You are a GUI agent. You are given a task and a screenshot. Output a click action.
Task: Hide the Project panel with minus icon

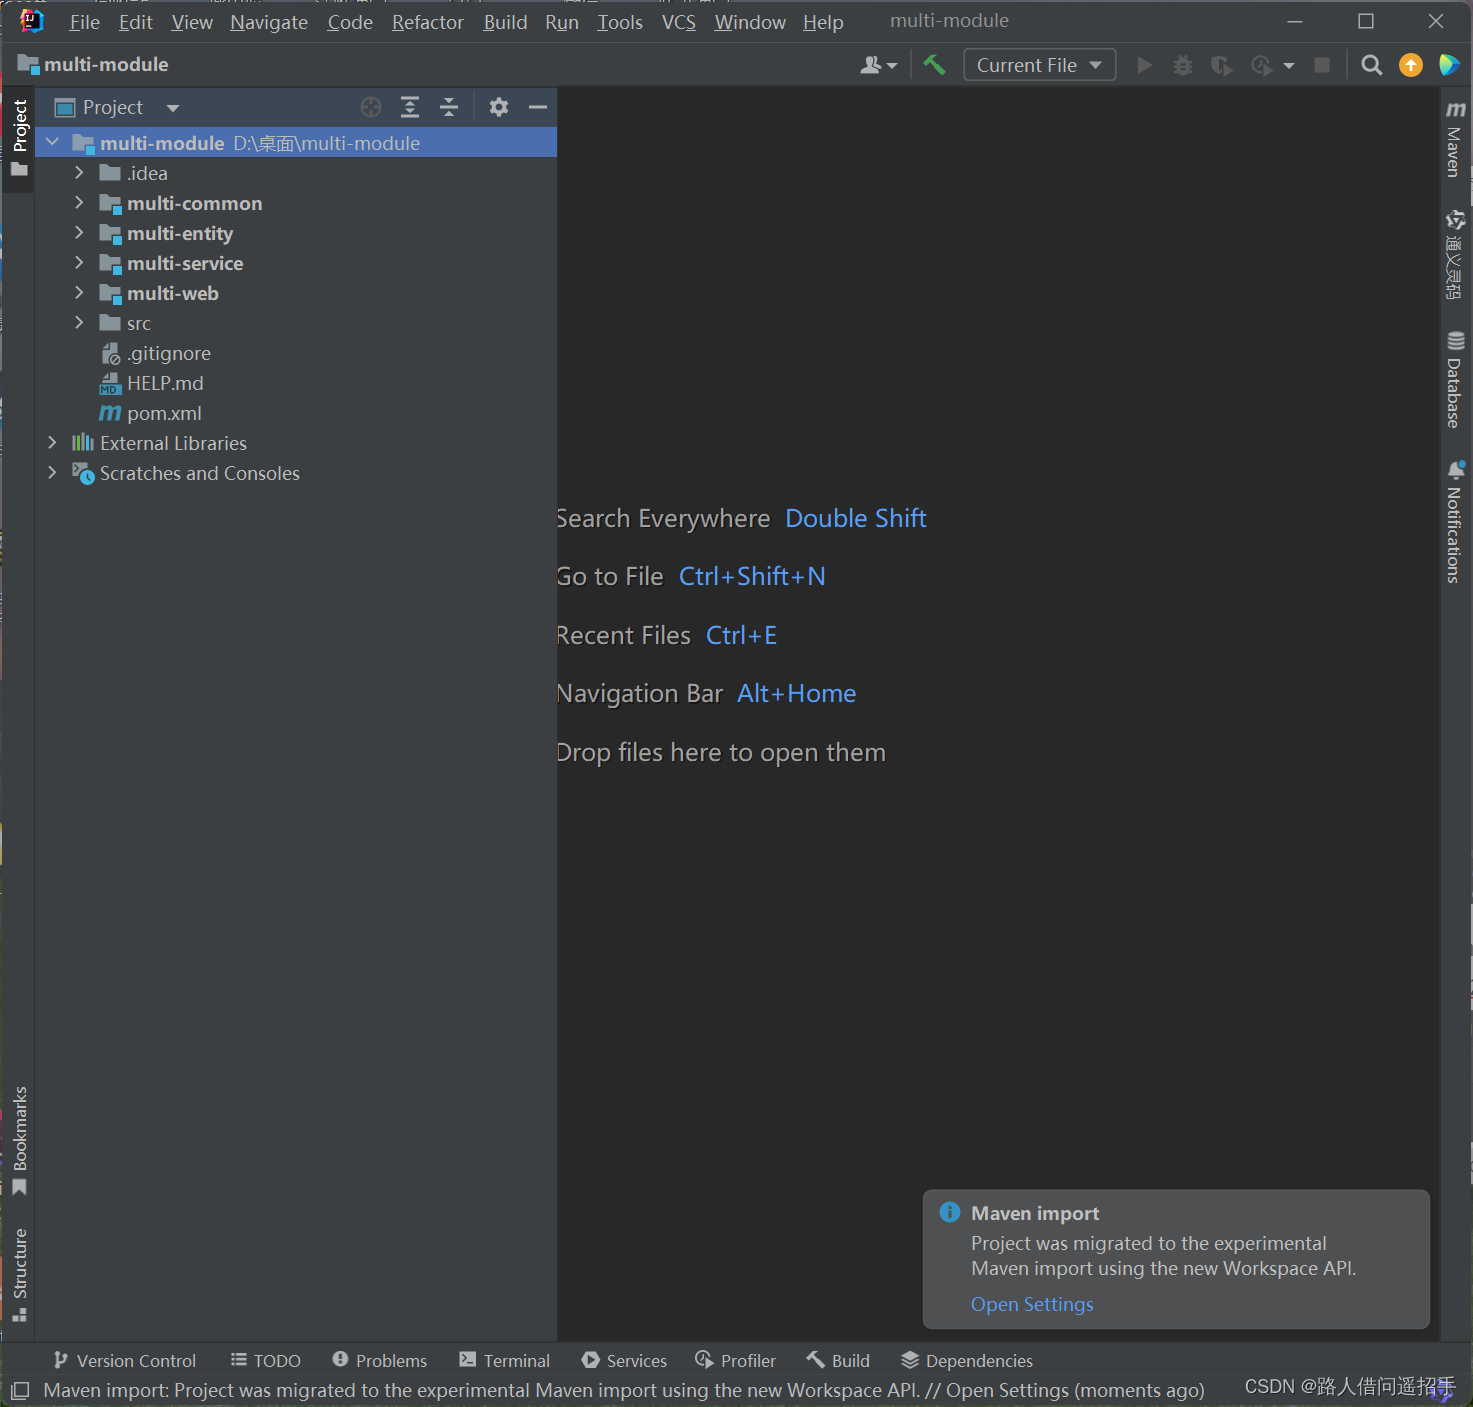click(x=538, y=107)
